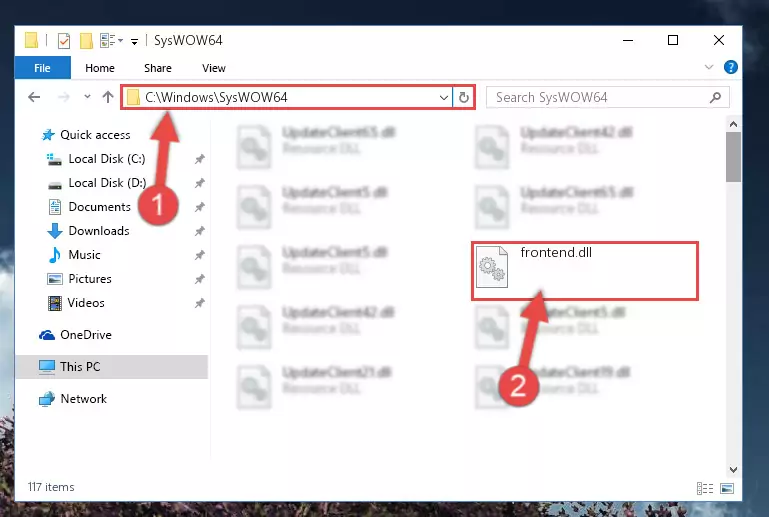769x517 pixels.
Task: Close the SysWOW64 window
Action: click(718, 41)
